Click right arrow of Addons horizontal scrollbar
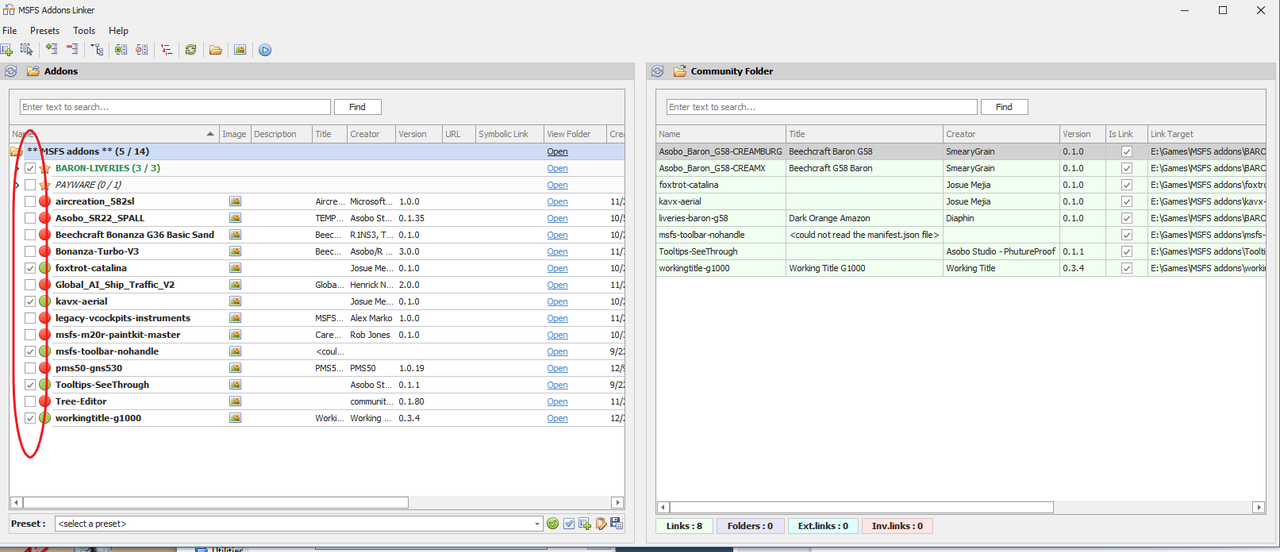This screenshot has height=552, width=1280. pos(617,503)
